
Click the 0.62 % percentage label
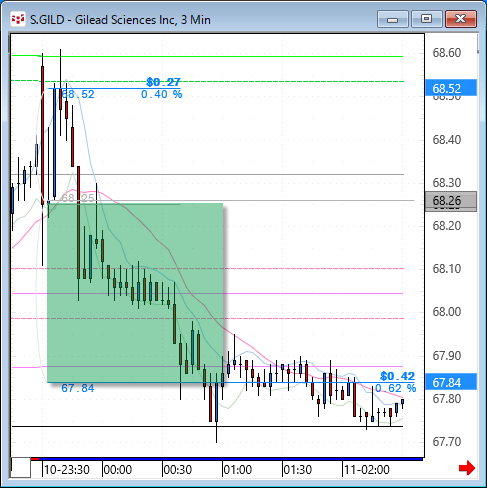tap(395, 388)
